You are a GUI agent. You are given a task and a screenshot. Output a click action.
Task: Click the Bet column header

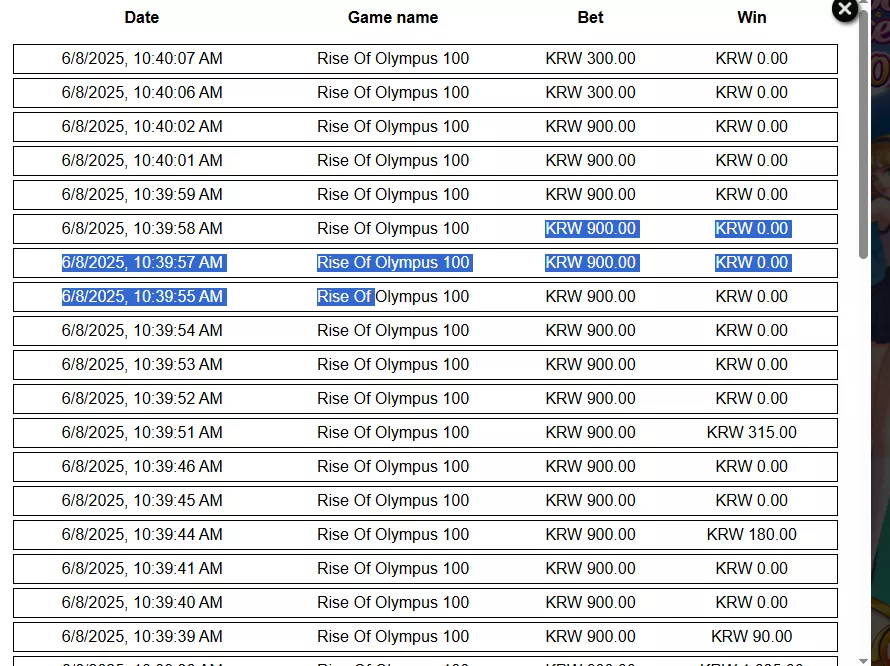(x=590, y=18)
